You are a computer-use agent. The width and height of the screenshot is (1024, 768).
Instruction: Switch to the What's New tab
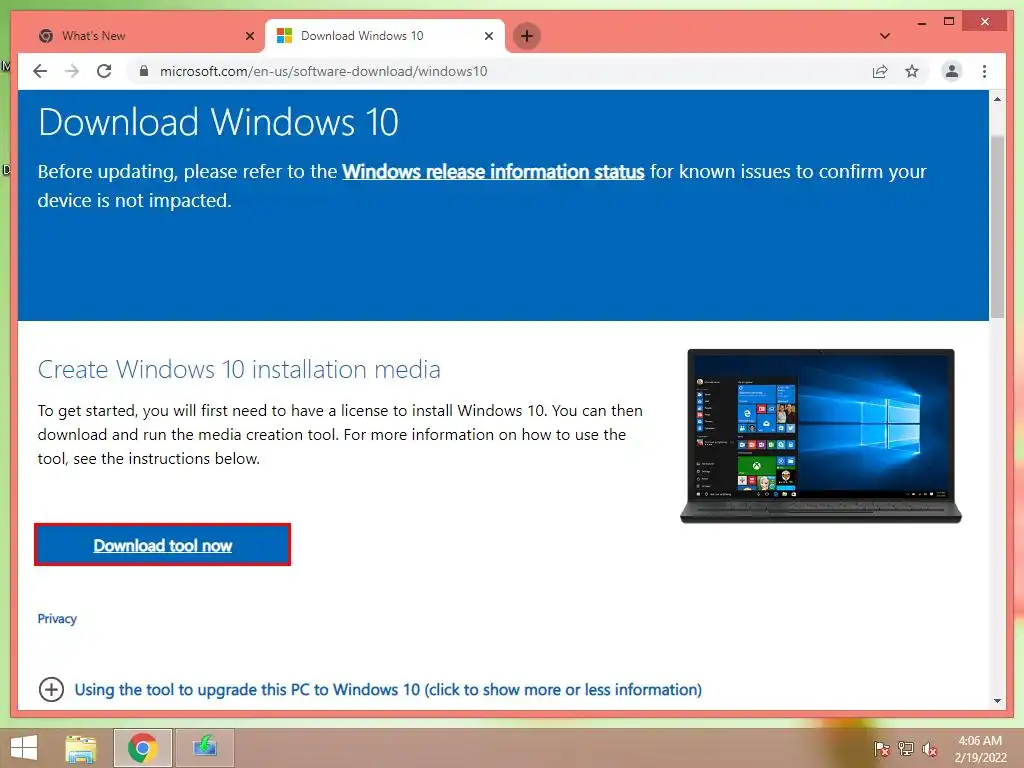click(142, 36)
